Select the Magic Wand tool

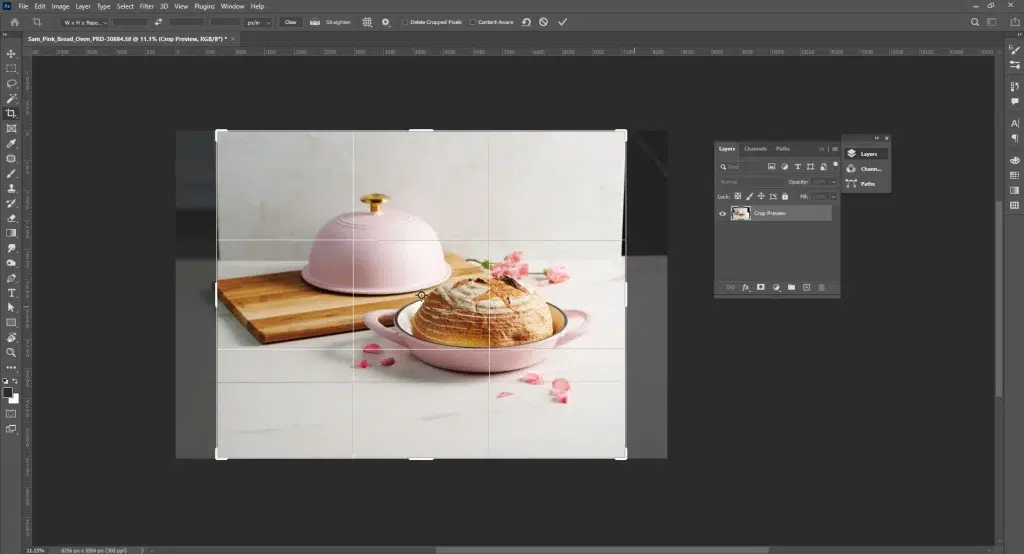pos(11,99)
